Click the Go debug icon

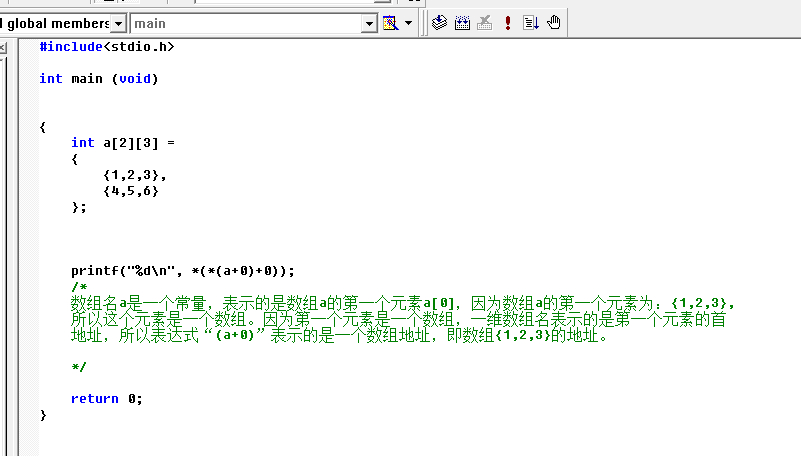tap(531, 23)
